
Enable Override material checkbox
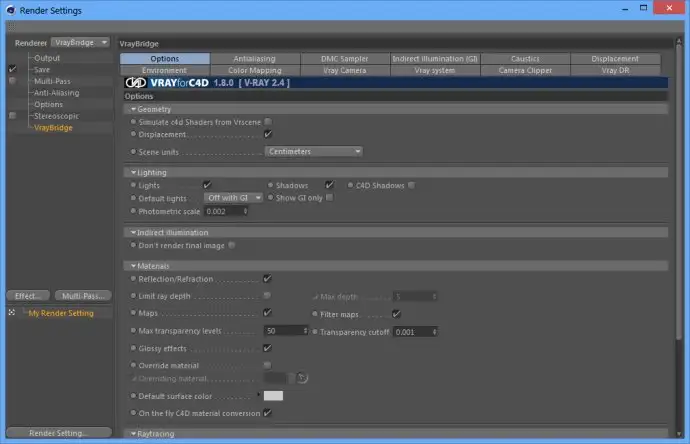[x=267, y=365]
